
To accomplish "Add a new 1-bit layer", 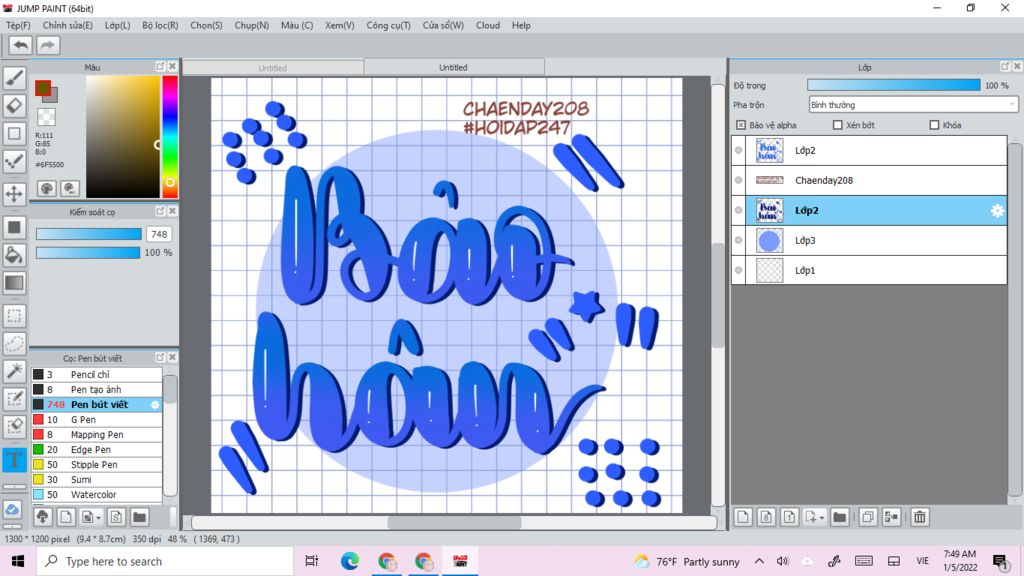I will (789, 517).
